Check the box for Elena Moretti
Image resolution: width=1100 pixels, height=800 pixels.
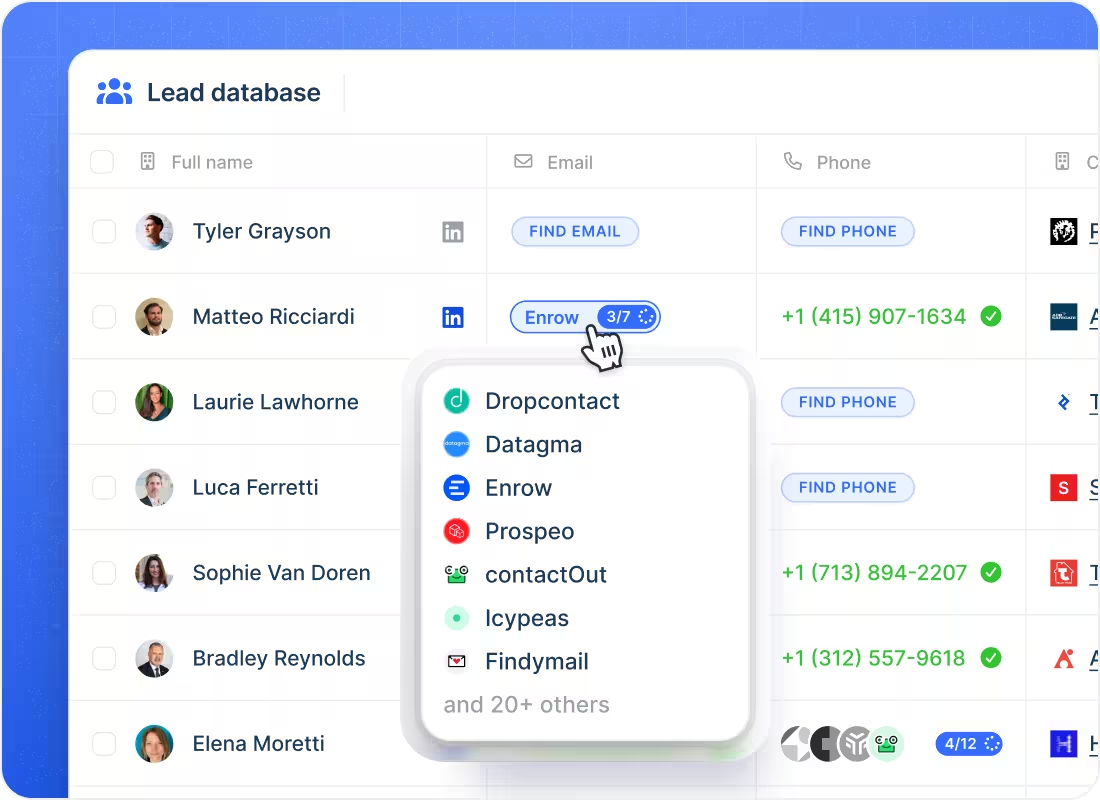104,744
